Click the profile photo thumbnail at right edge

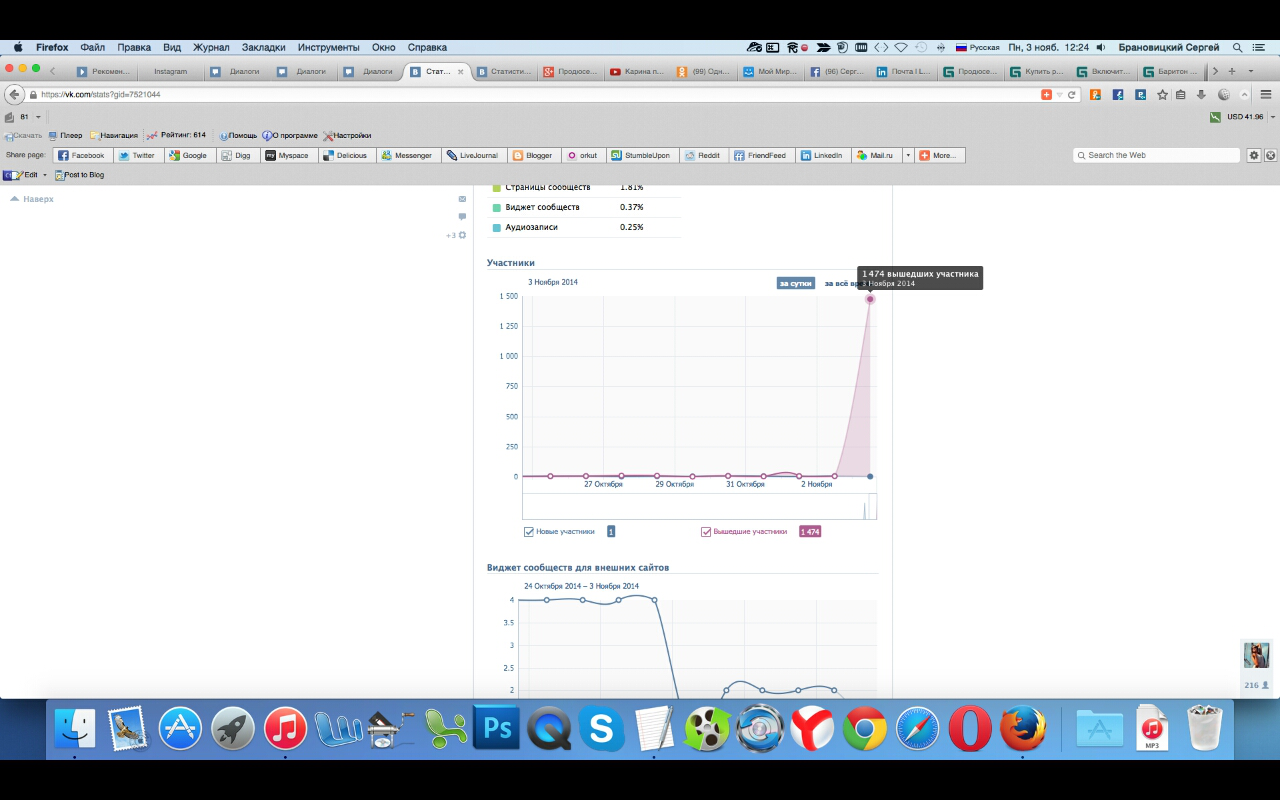(x=1256, y=655)
